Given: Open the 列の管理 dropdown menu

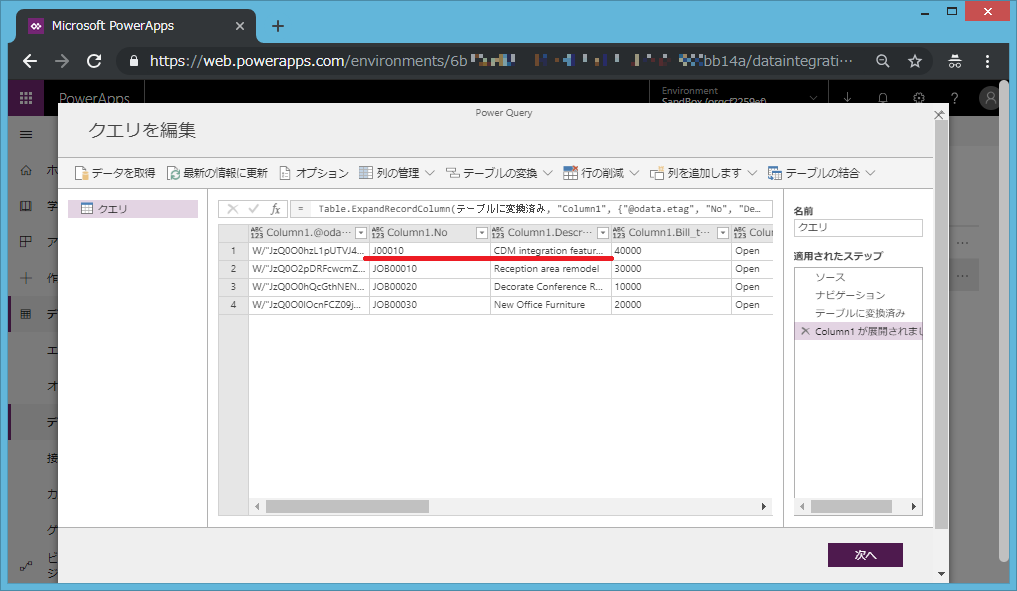Looking at the screenshot, I should pos(397,173).
